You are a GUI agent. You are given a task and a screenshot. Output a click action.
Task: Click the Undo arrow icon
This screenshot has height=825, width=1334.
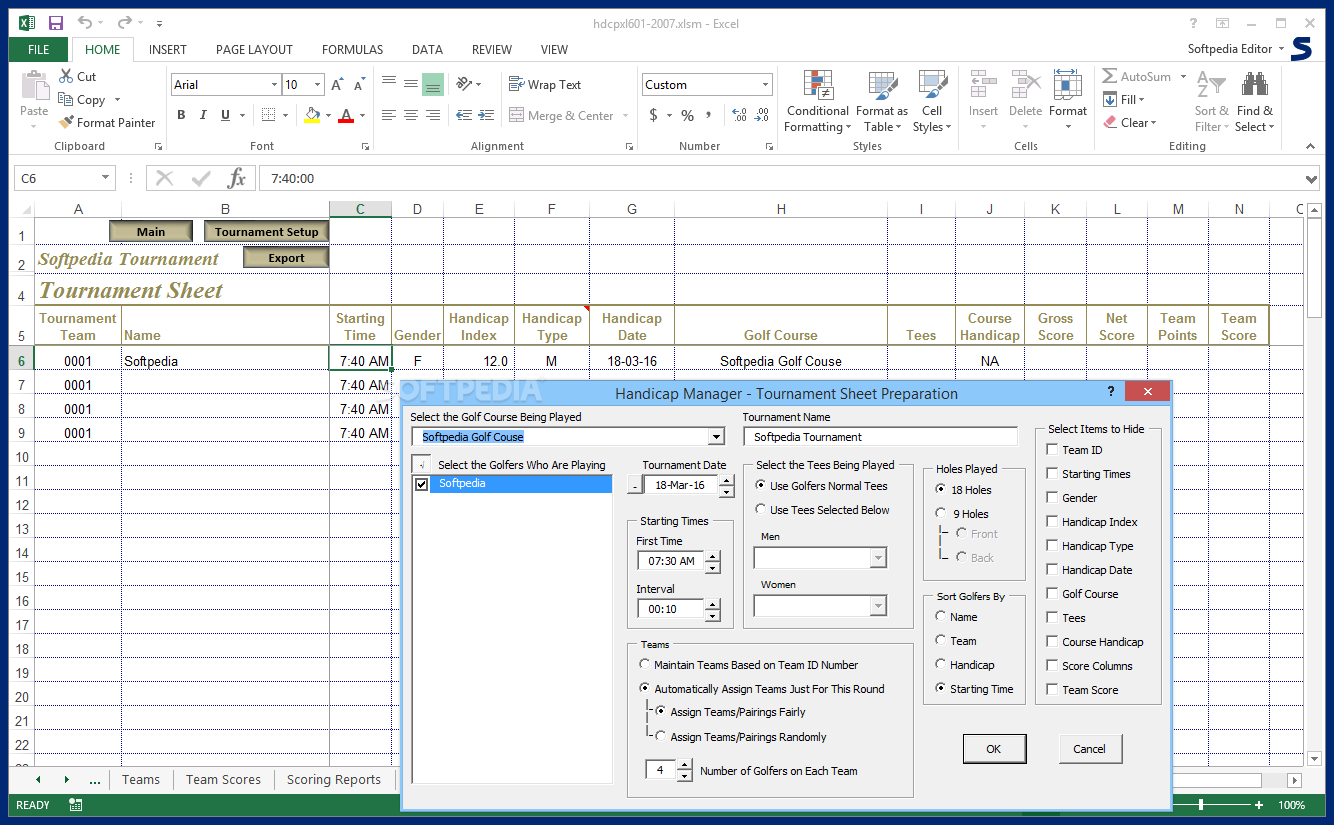point(85,22)
